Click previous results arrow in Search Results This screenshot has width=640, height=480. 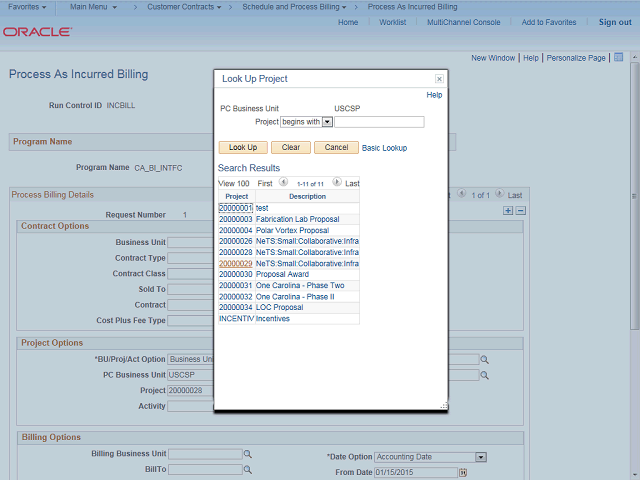[x=283, y=182]
